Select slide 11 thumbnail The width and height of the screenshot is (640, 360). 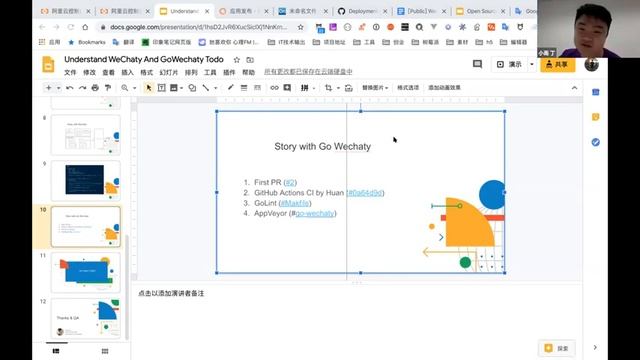tap(86, 272)
